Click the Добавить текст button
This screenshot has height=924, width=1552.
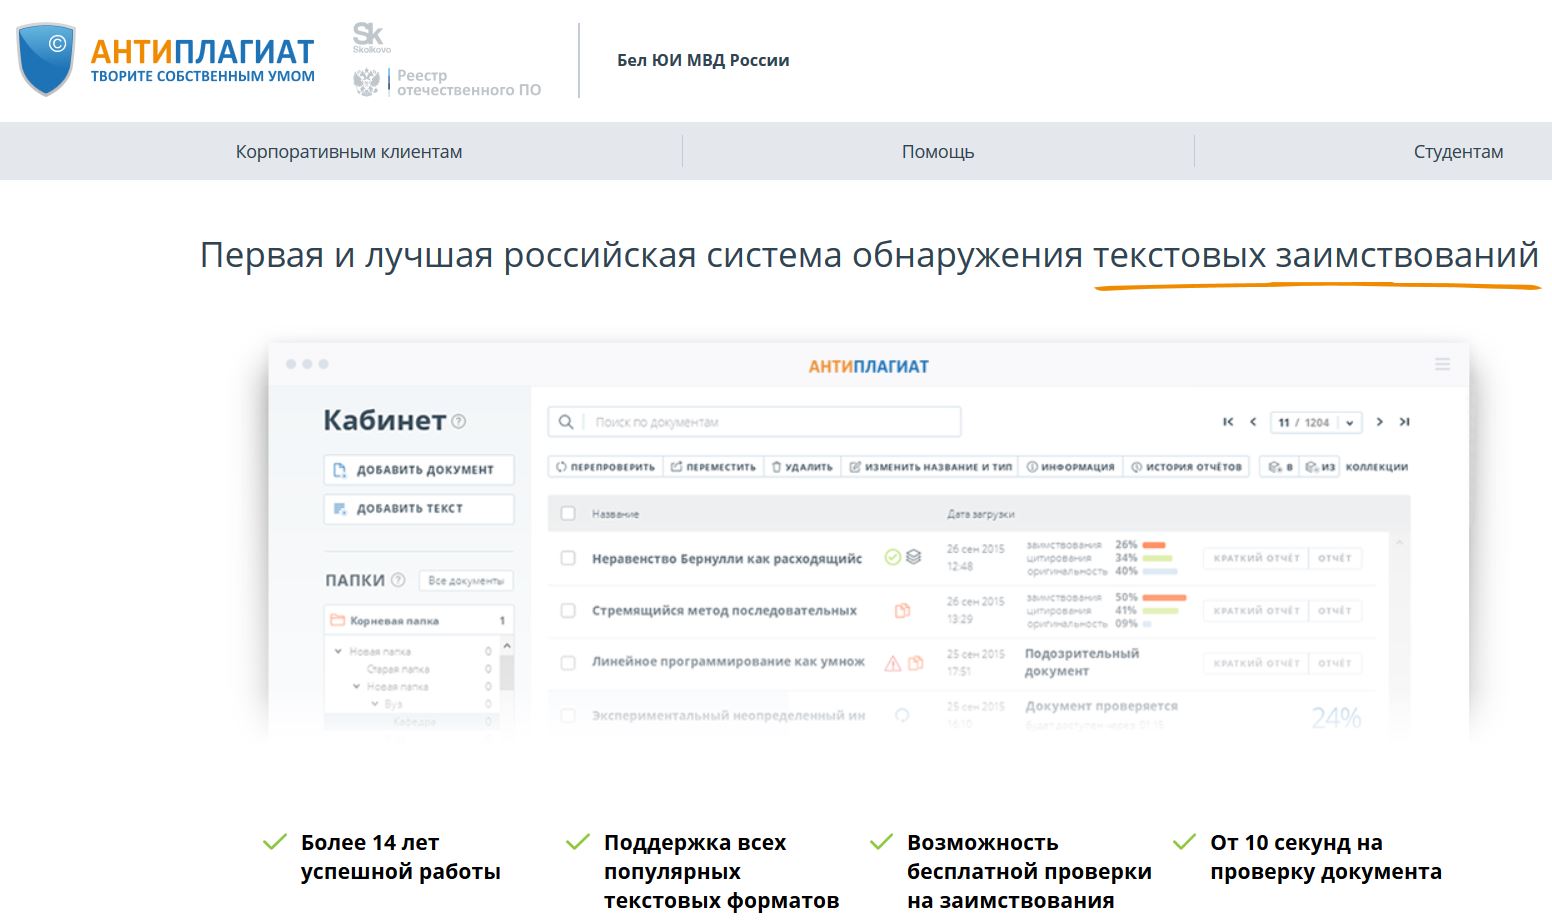pyautogui.click(x=419, y=508)
